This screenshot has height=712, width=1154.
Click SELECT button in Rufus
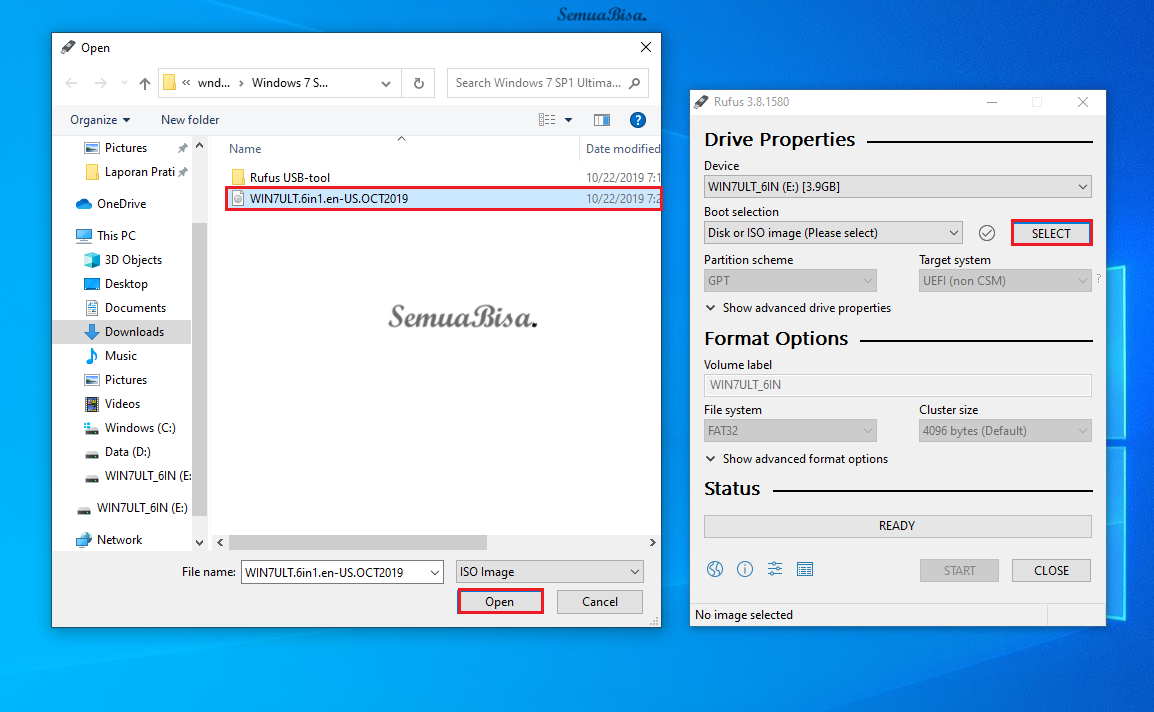(x=1051, y=233)
